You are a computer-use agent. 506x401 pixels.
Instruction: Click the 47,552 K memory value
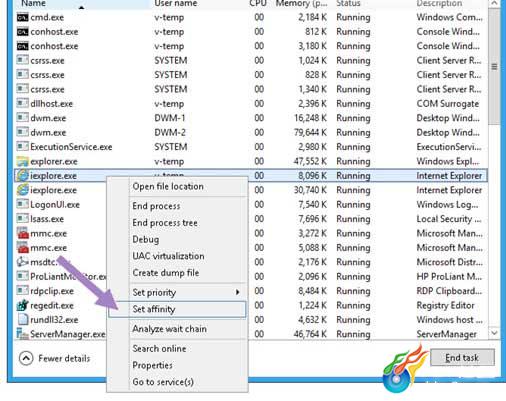click(310, 161)
